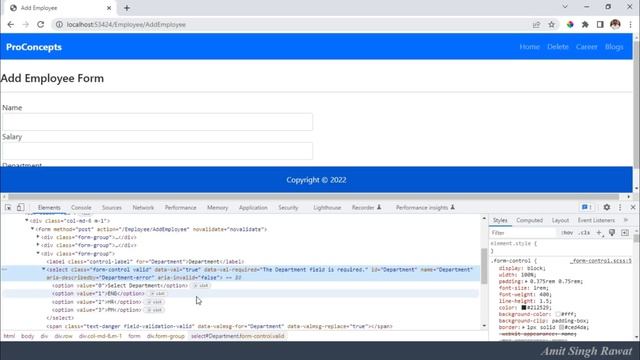Select the Layout sub-tab
640x360 pixels.
(560, 220)
